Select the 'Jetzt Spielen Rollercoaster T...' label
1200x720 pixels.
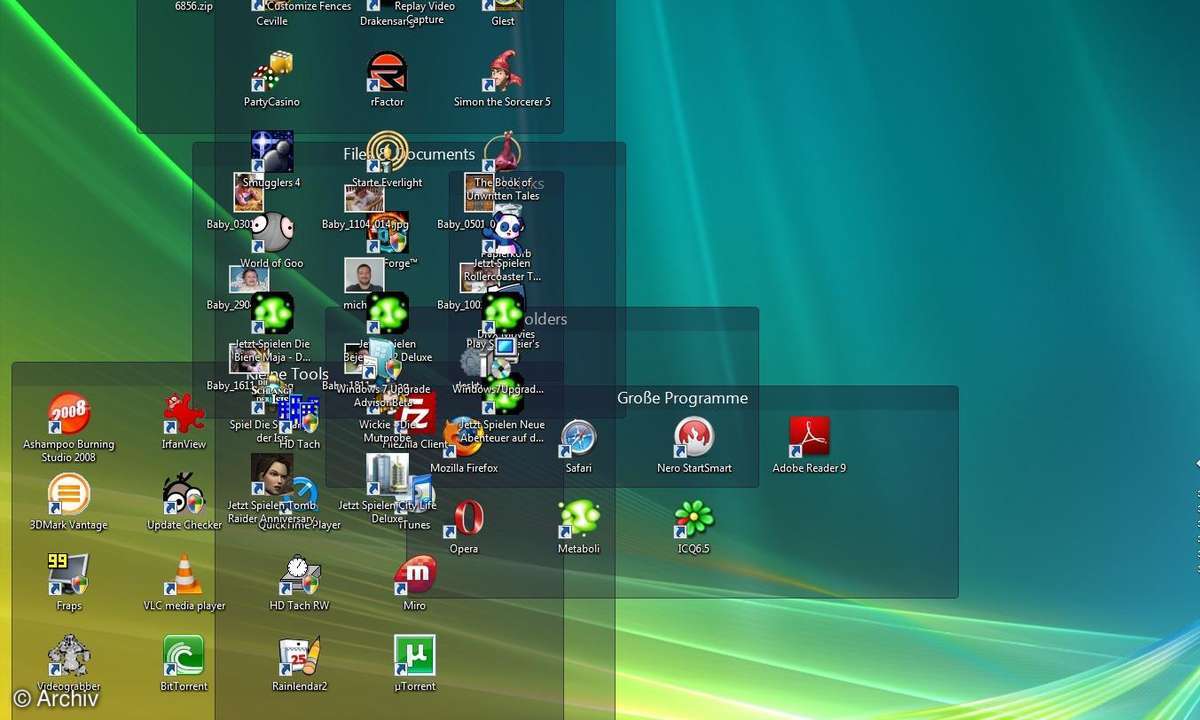pos(503,270)
